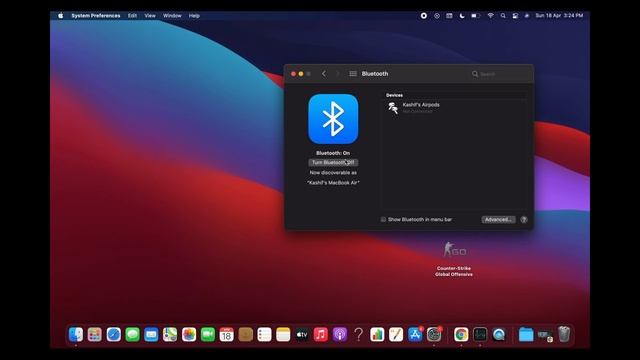
Task: Click the battery status icon
Action: pos(476,16)
